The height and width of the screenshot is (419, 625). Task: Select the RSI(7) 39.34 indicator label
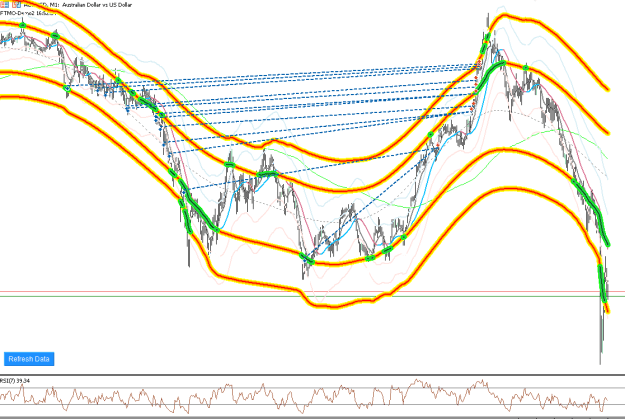click(15, 381)
